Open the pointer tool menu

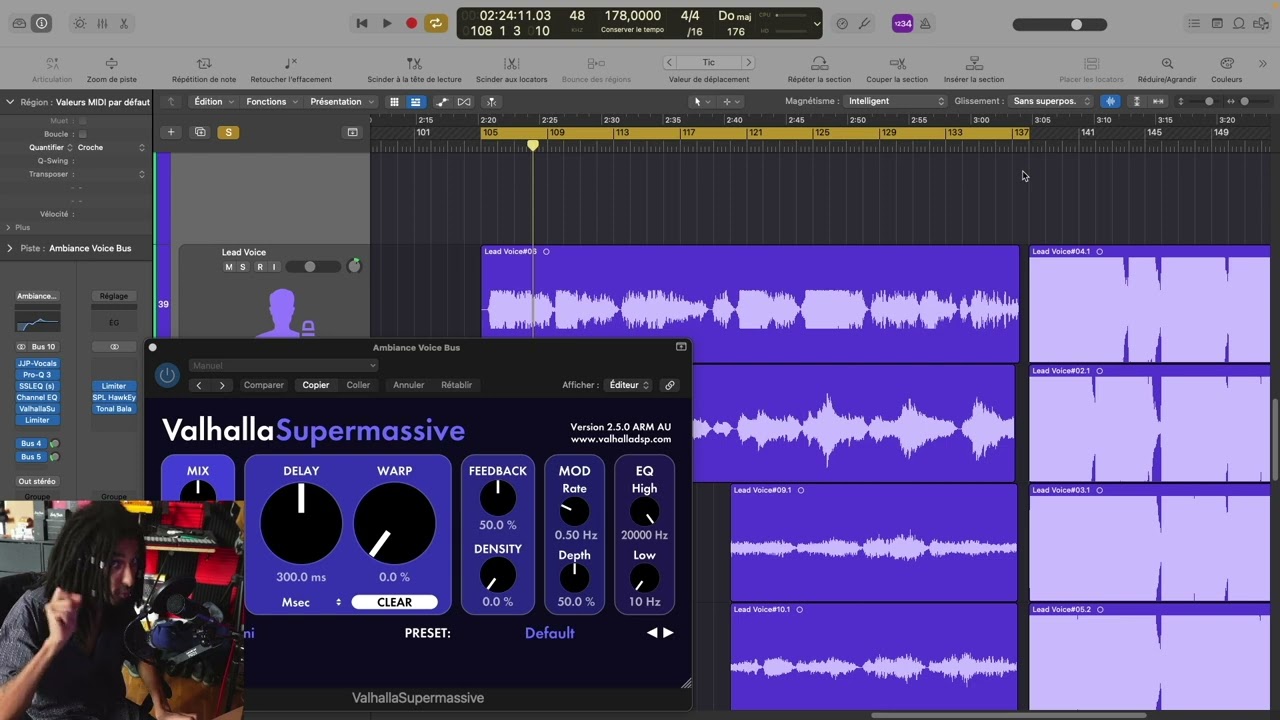pos(701,101)
